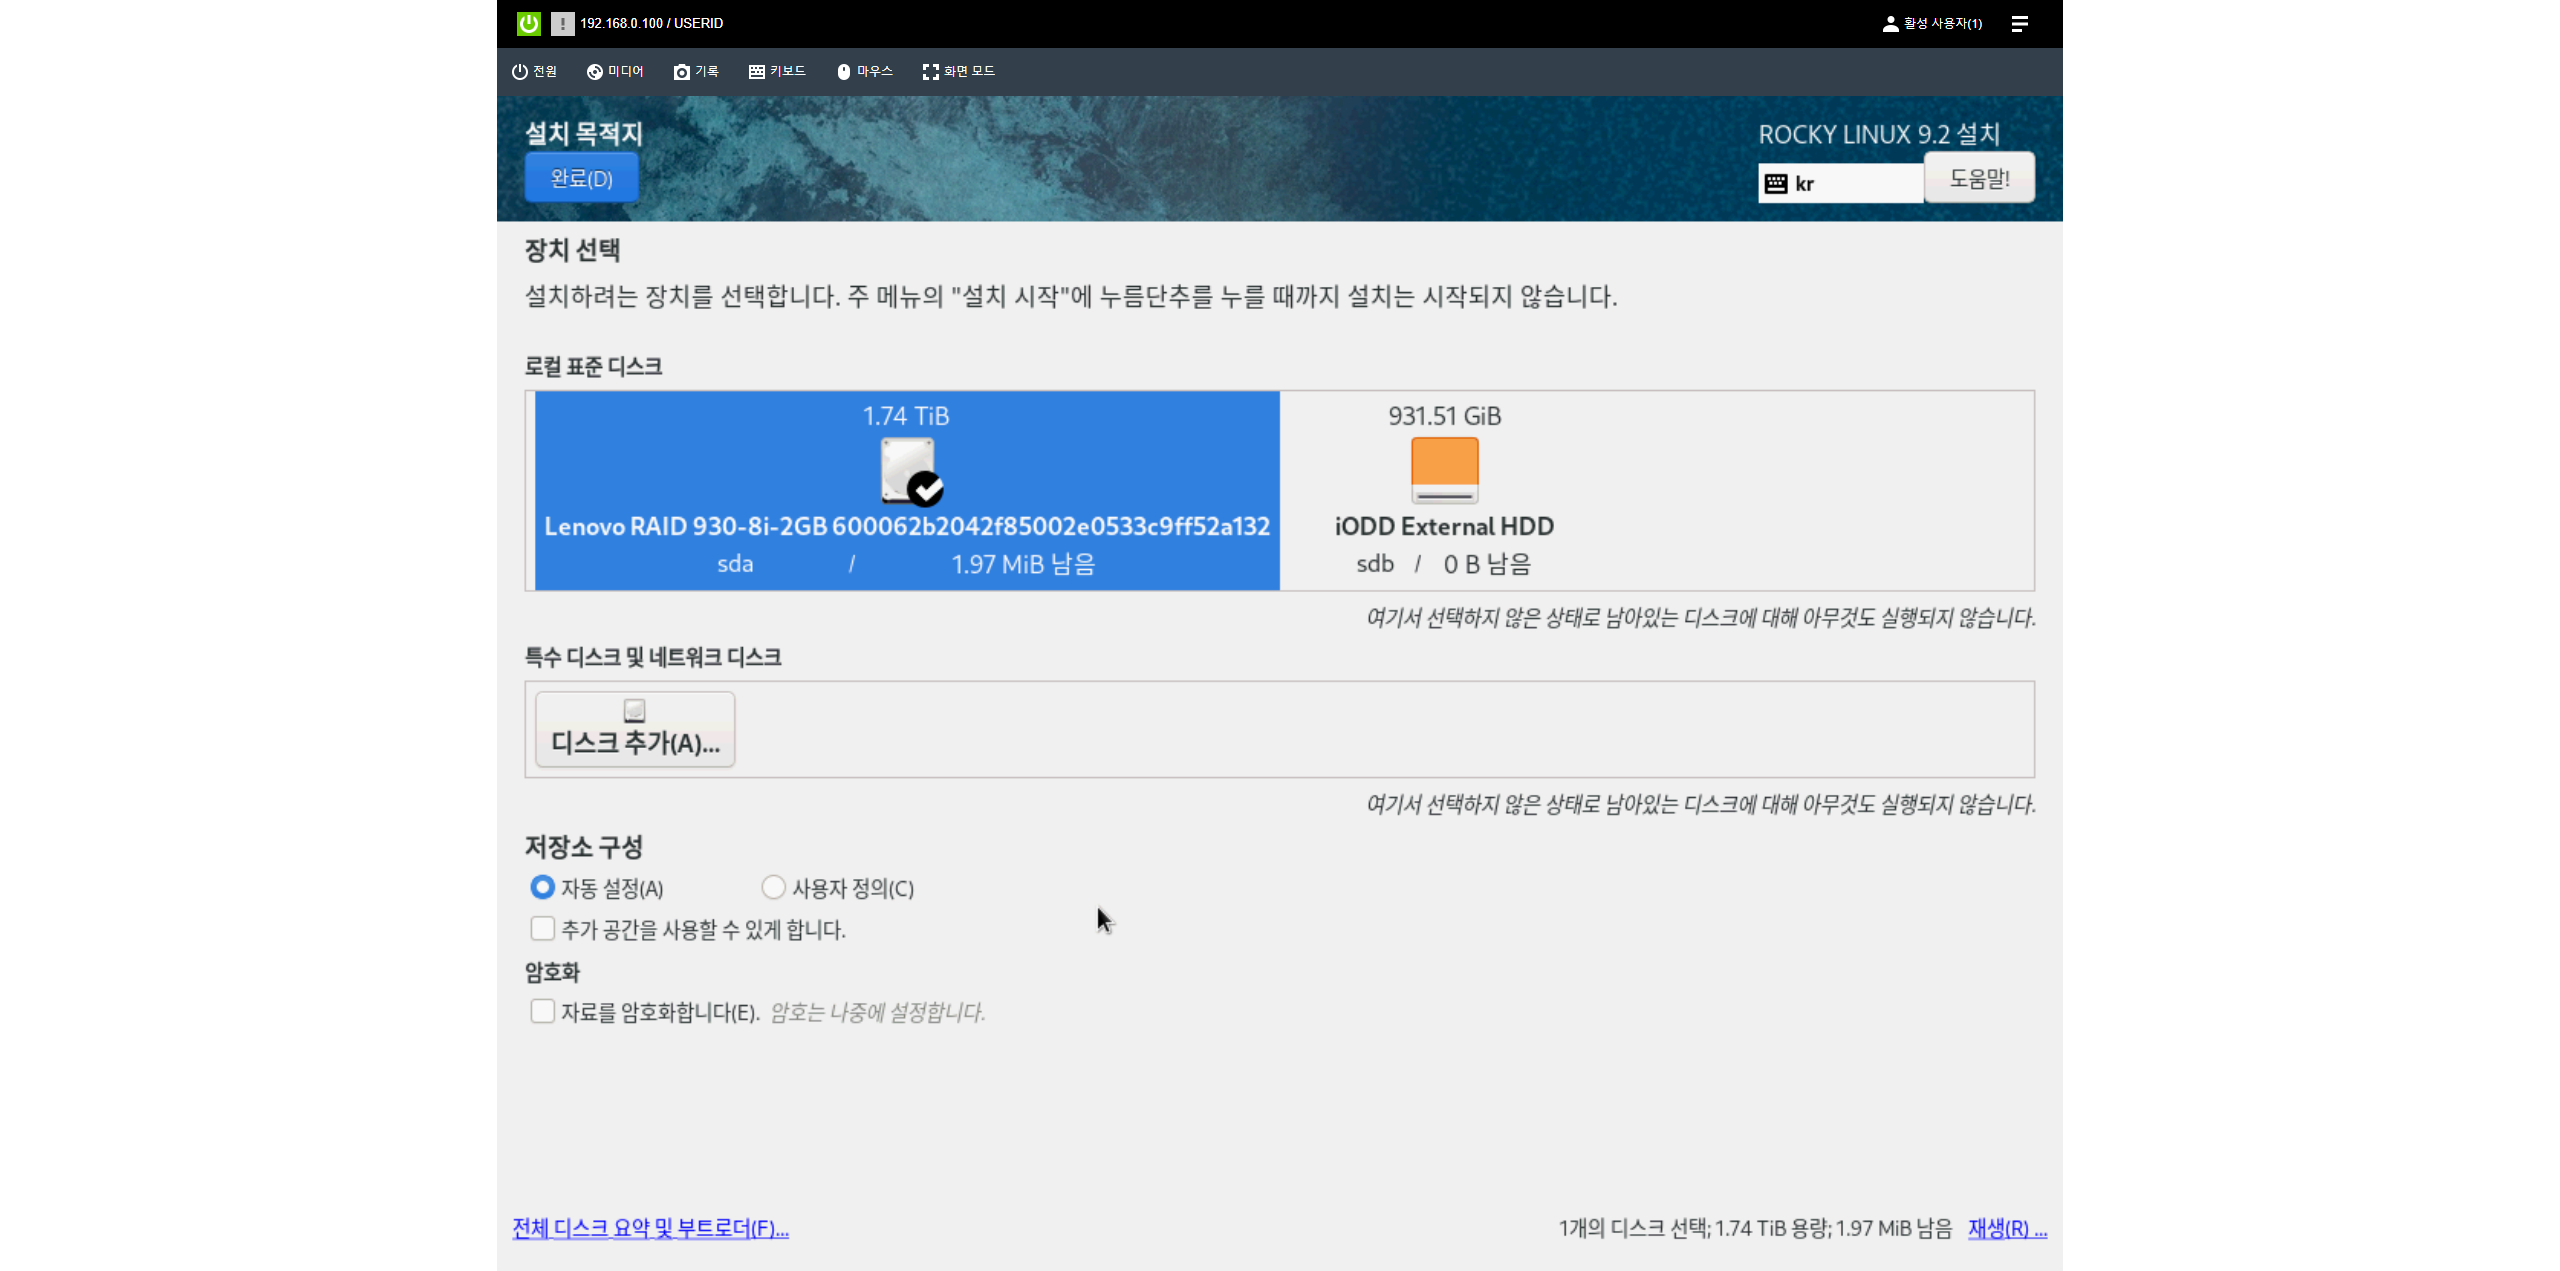Enable 추가 공간을 사용할 수 있게 합니다 checkbox
This screenshot has height=1271, width=2560.
click(x=542, y=929)
